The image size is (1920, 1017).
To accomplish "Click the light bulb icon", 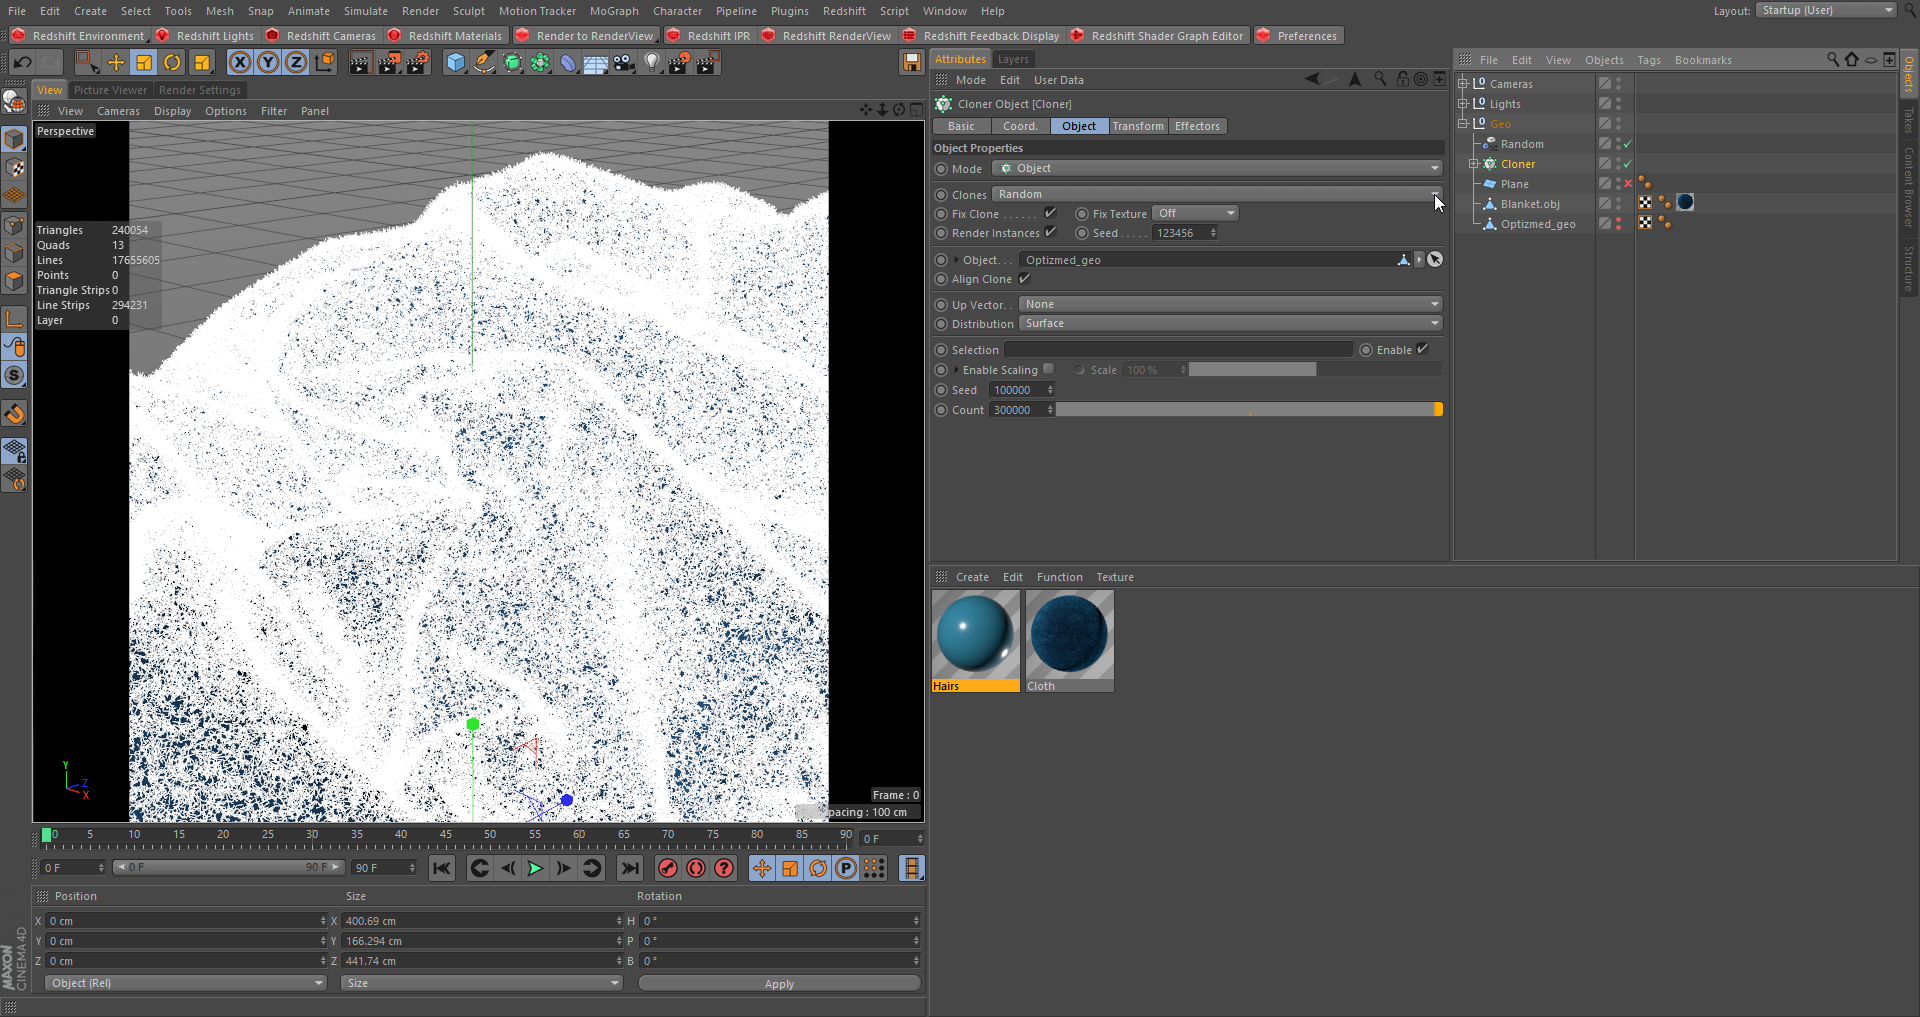I will pos(652,63).
